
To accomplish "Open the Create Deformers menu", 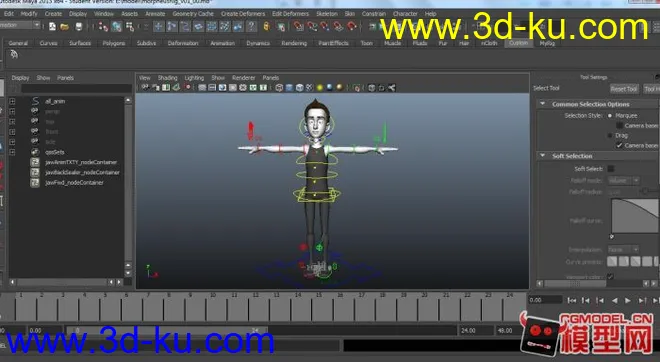I will [243, 14].
